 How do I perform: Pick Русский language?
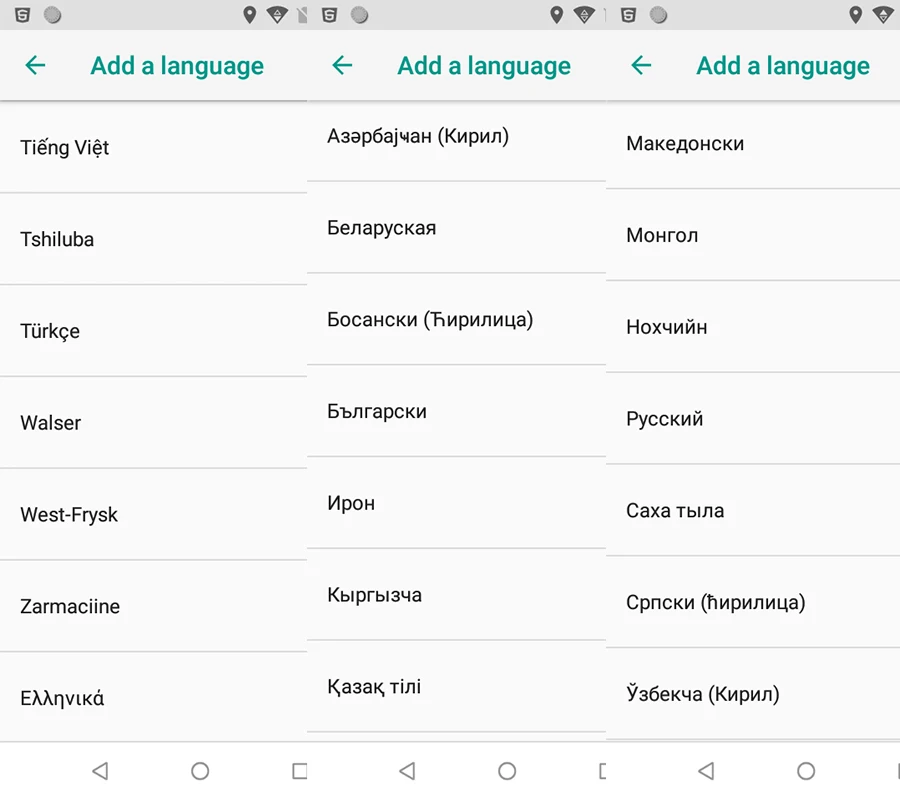pos(753,419)
